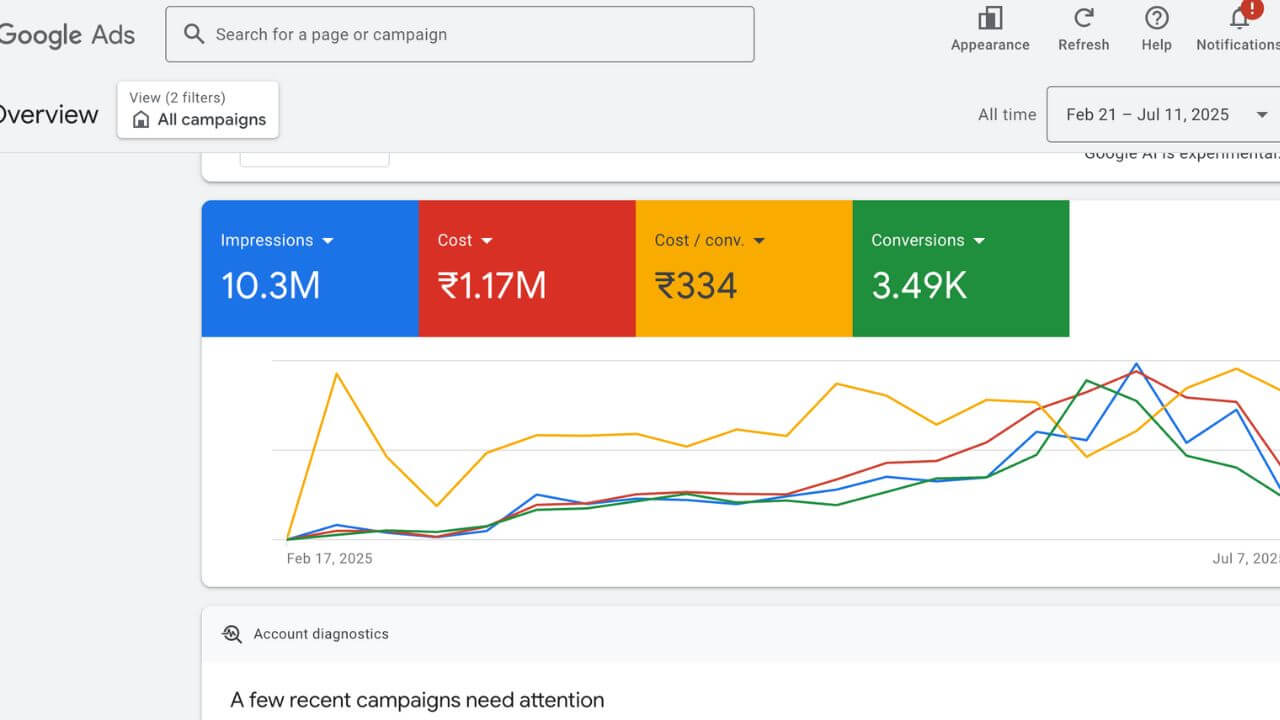The image size is (1280, 720).
Task: Click the magnifier search icon
Action: (193, 34)
